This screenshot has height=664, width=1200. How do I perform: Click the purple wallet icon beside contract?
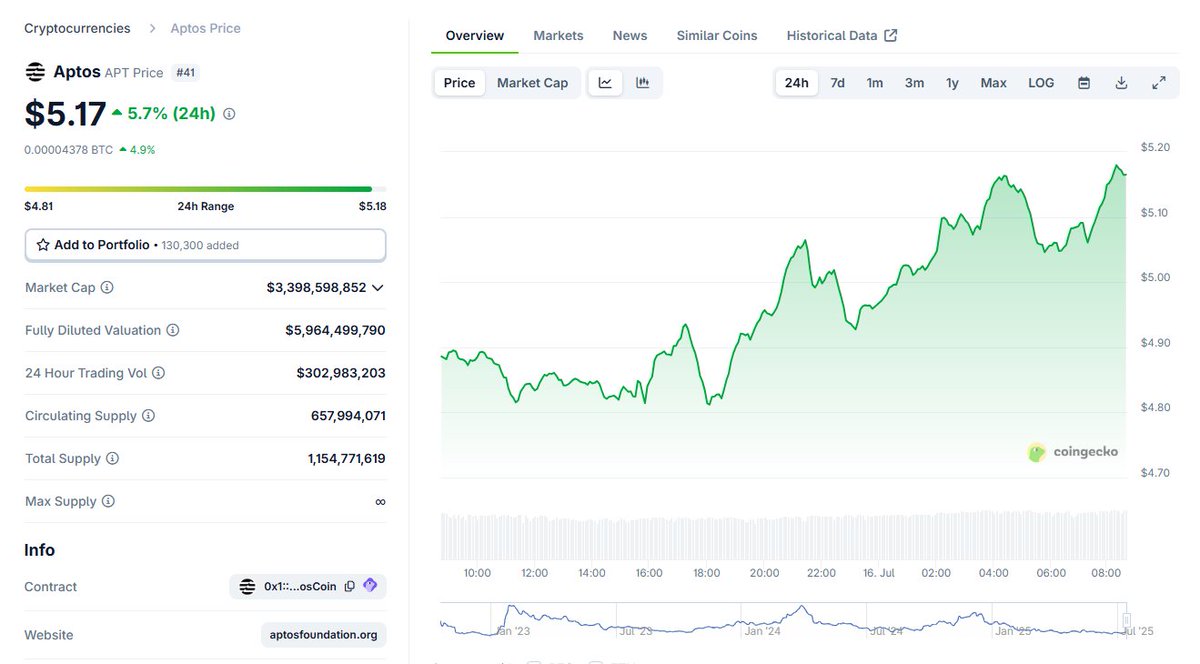tap(370, 586)
